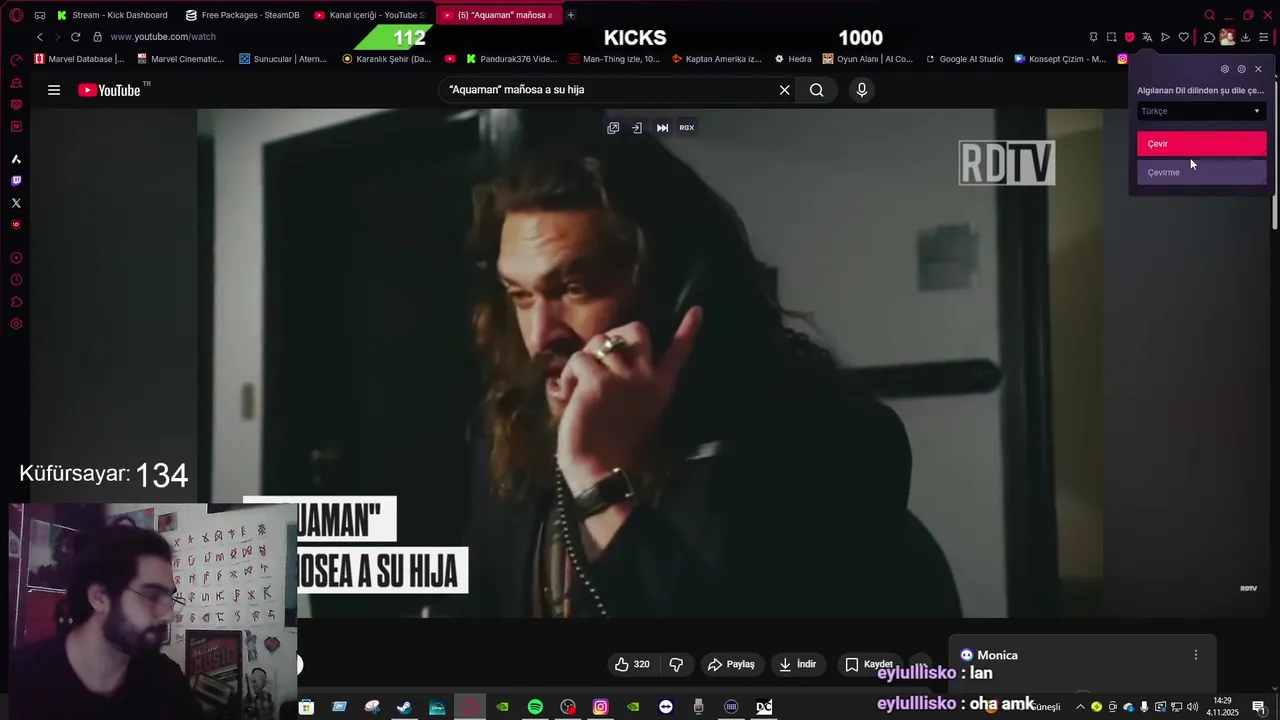The image size is (1280, 720).
Task: Open browser profile avatar
Action: 1227,37
